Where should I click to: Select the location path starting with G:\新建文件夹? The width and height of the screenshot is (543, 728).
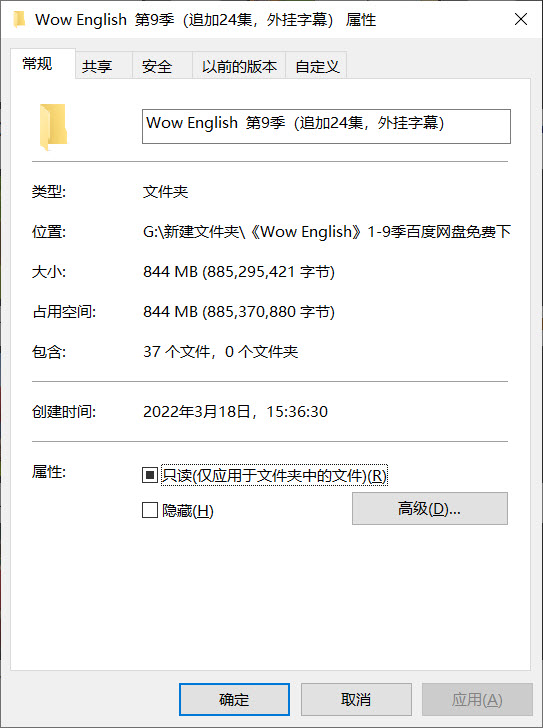327,231
